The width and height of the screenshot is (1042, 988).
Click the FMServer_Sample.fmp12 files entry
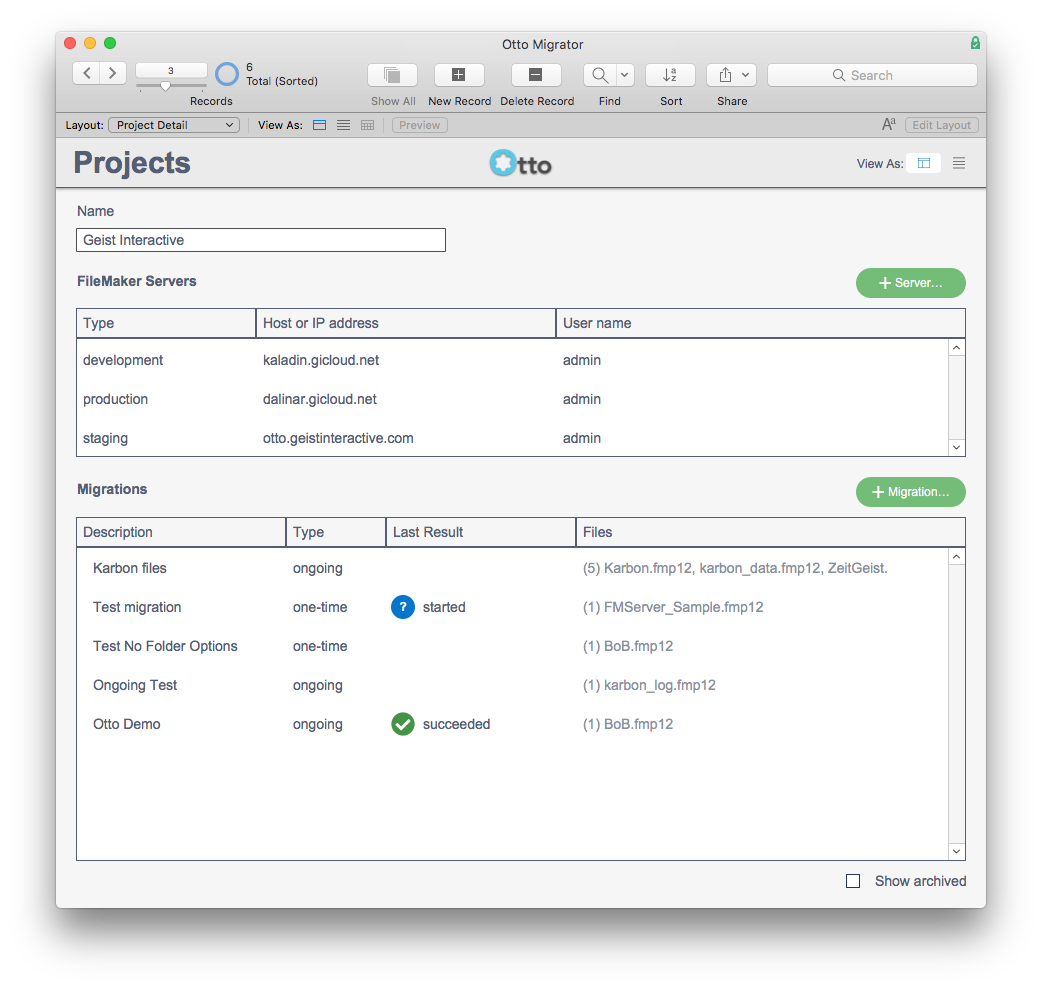(x=673, y=607)
